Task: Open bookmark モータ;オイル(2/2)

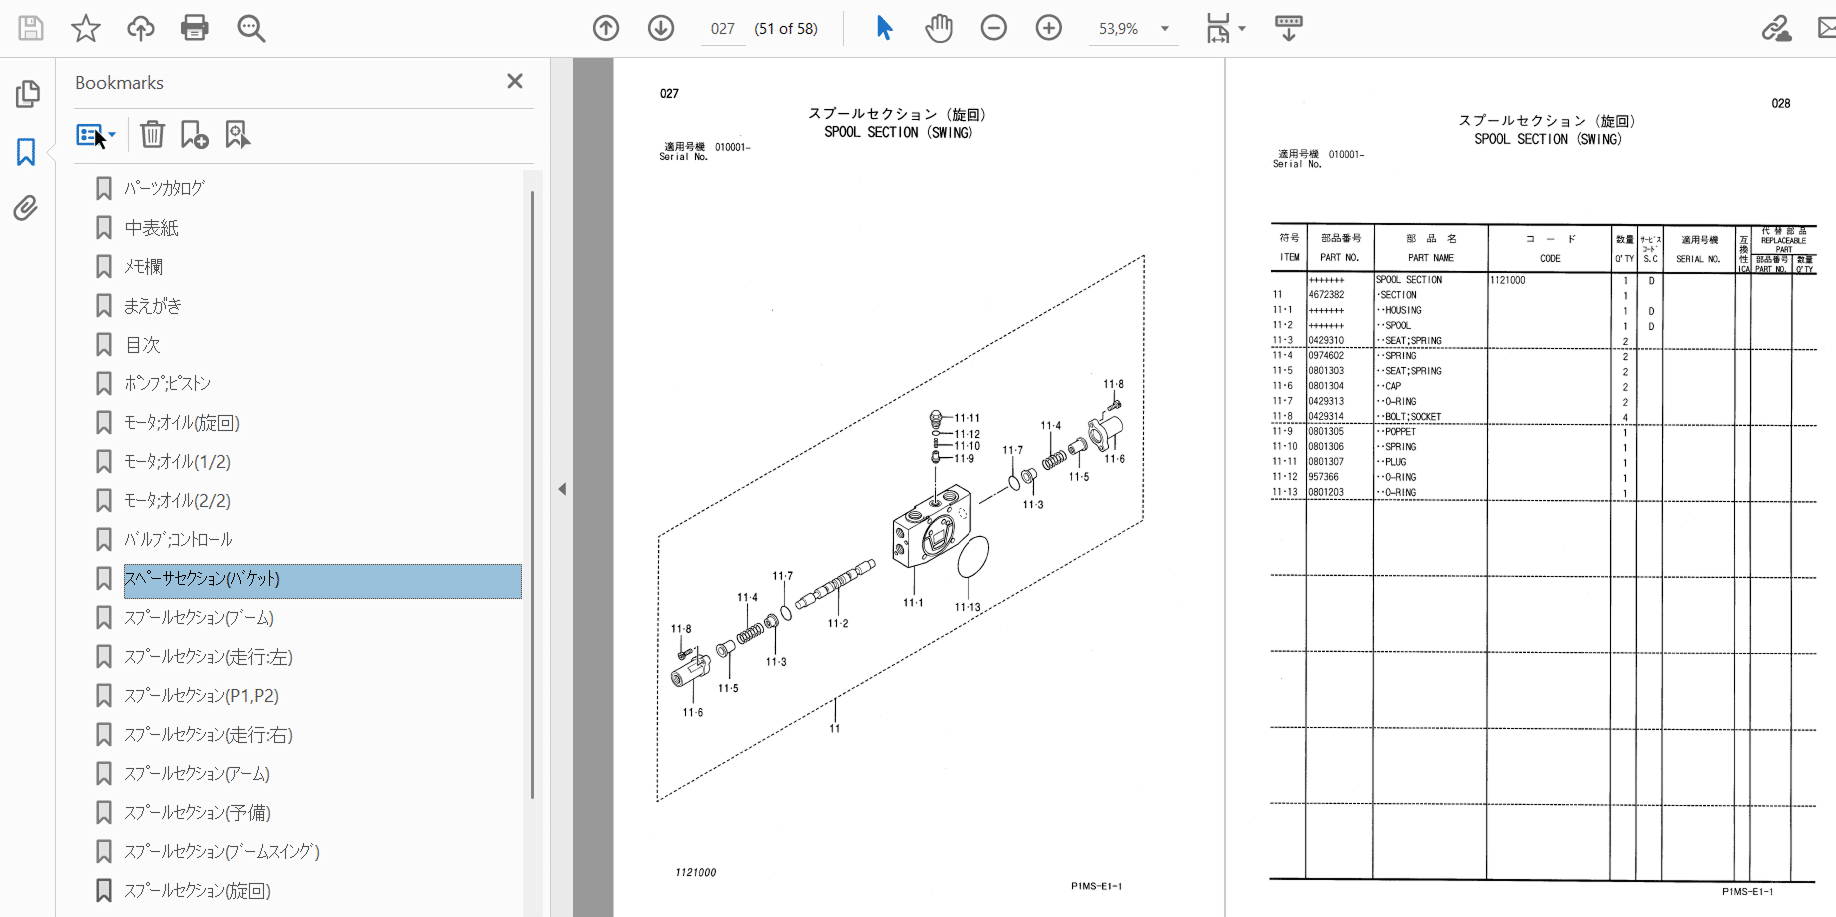Action: click(177, 501)
